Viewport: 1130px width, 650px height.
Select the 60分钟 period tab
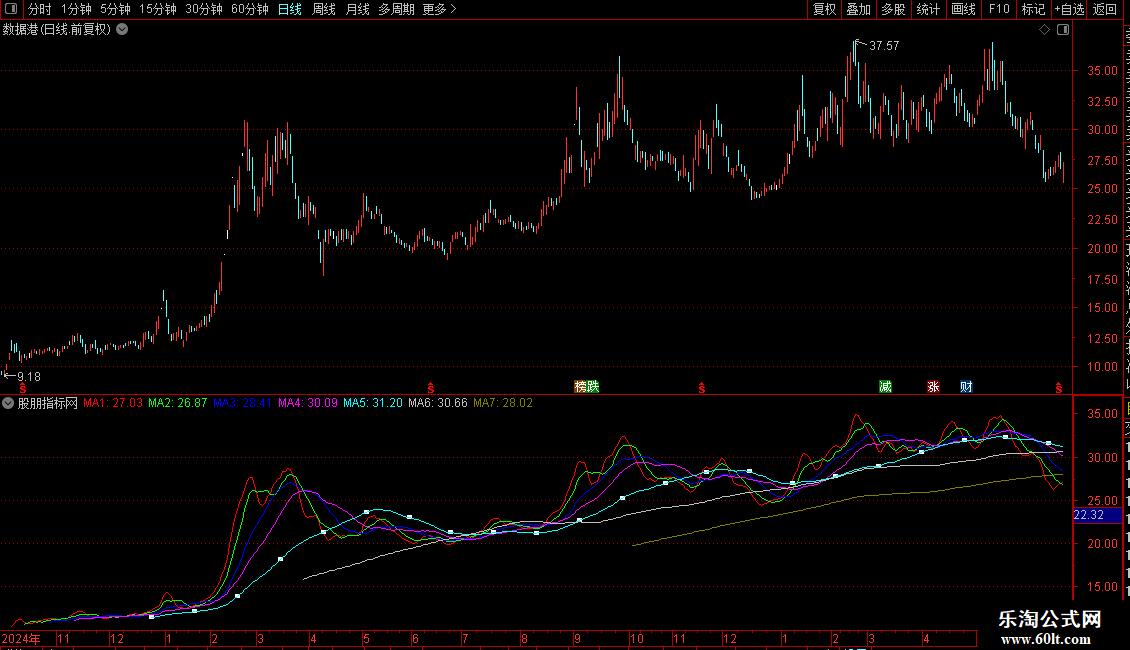tap(250, 9)
